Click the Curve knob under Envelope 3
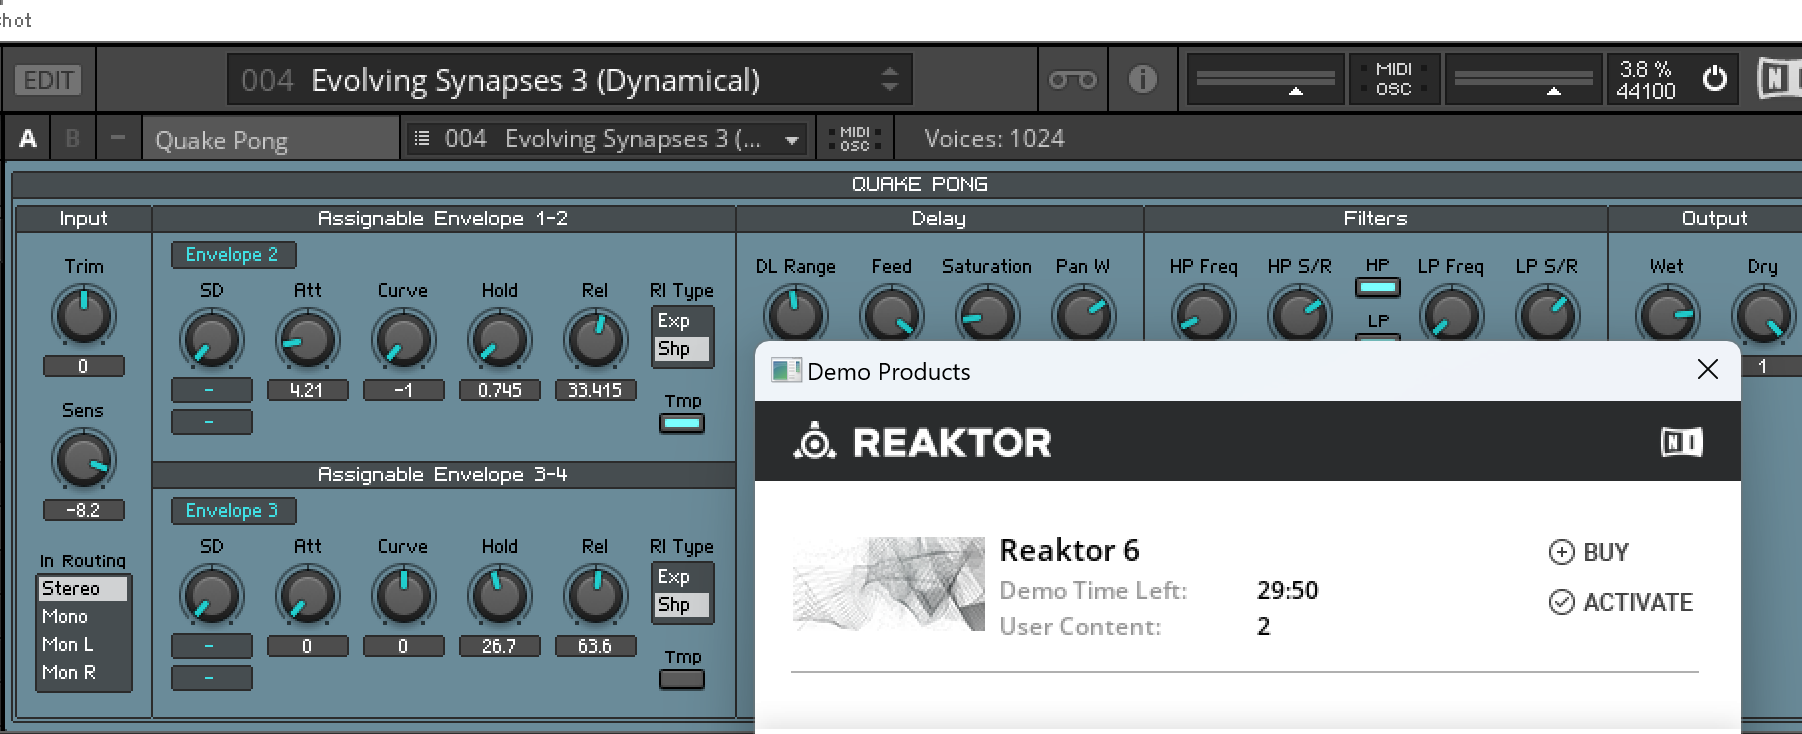The height and width of the screenshot is (734, 1802). click(403, 596)
